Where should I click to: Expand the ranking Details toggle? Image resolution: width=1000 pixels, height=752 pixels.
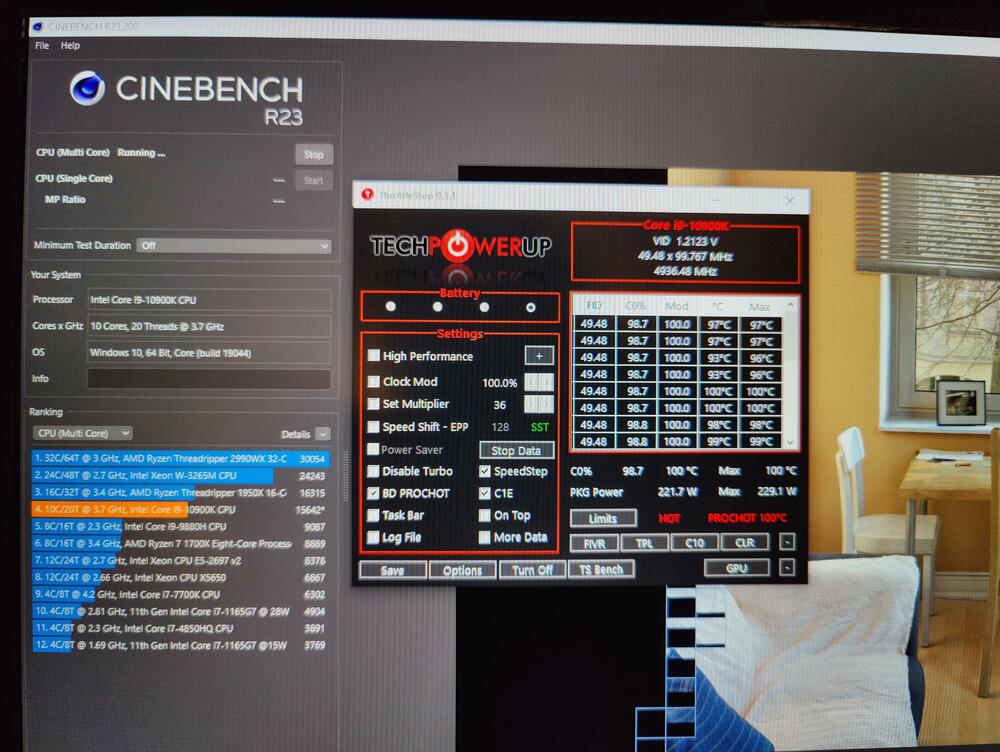322,434
